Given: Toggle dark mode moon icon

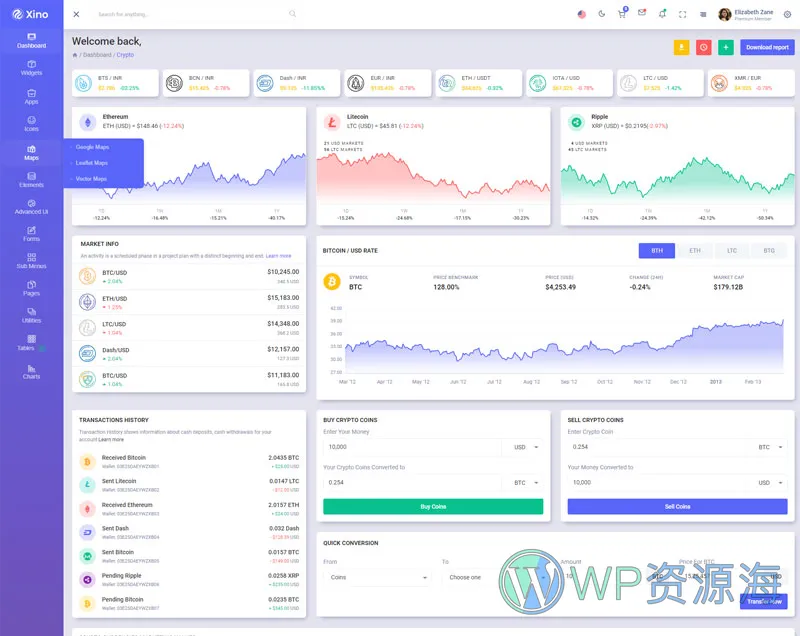Looking at the screenshot, I should [x=602, y=14].
